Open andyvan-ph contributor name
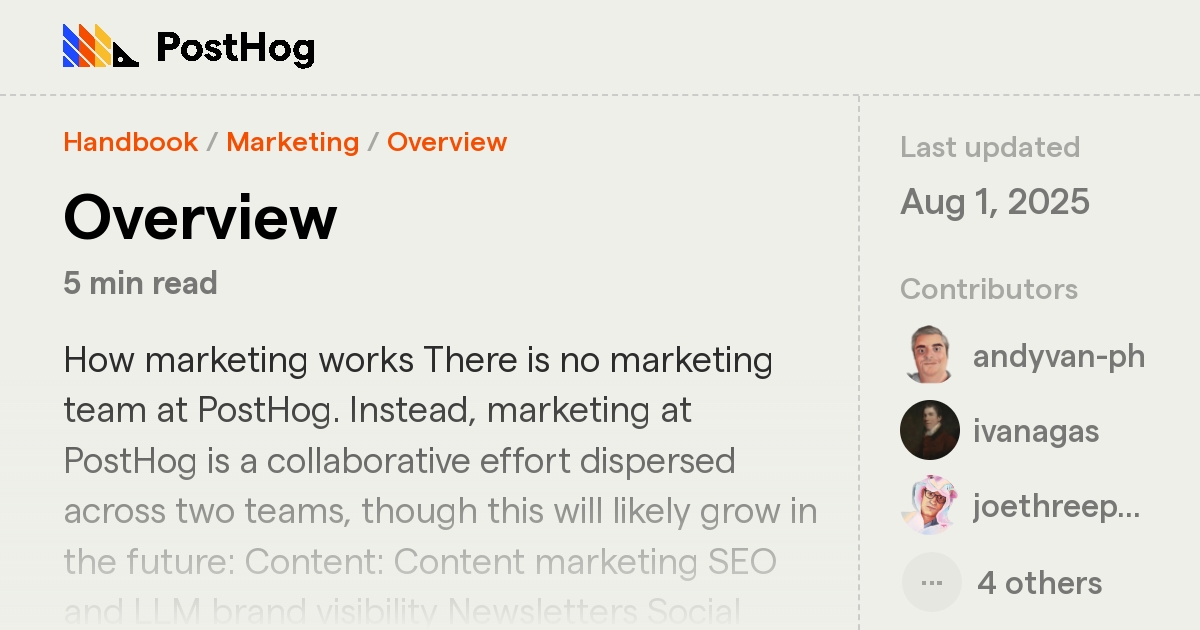1200x630 pixels. point(1059,357)
